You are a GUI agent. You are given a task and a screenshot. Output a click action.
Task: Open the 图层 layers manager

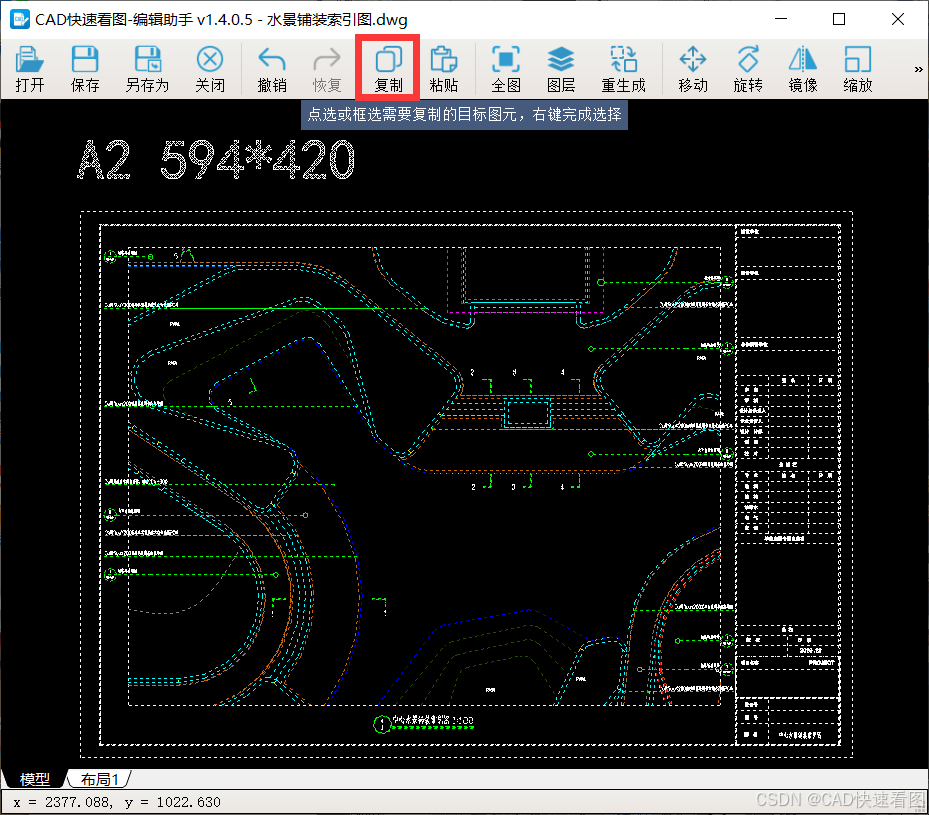561,69
